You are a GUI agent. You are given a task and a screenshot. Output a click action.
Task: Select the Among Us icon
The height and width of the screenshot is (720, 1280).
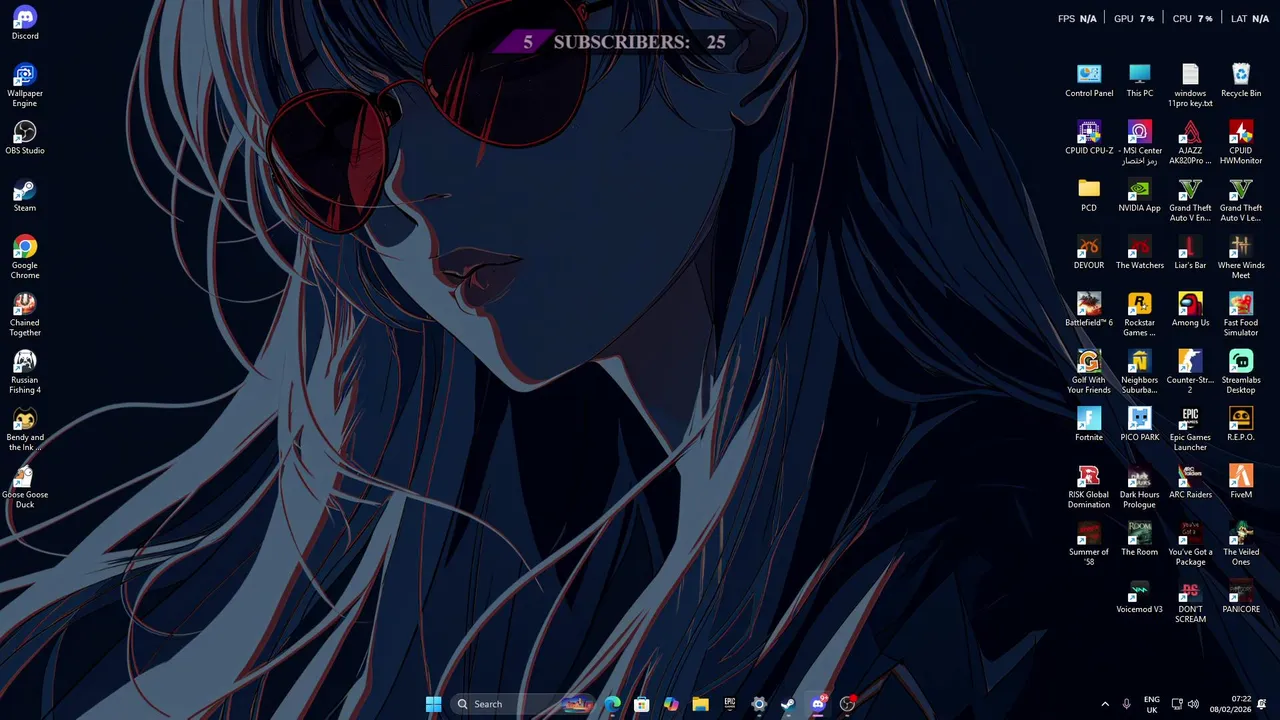(1190, 309)
